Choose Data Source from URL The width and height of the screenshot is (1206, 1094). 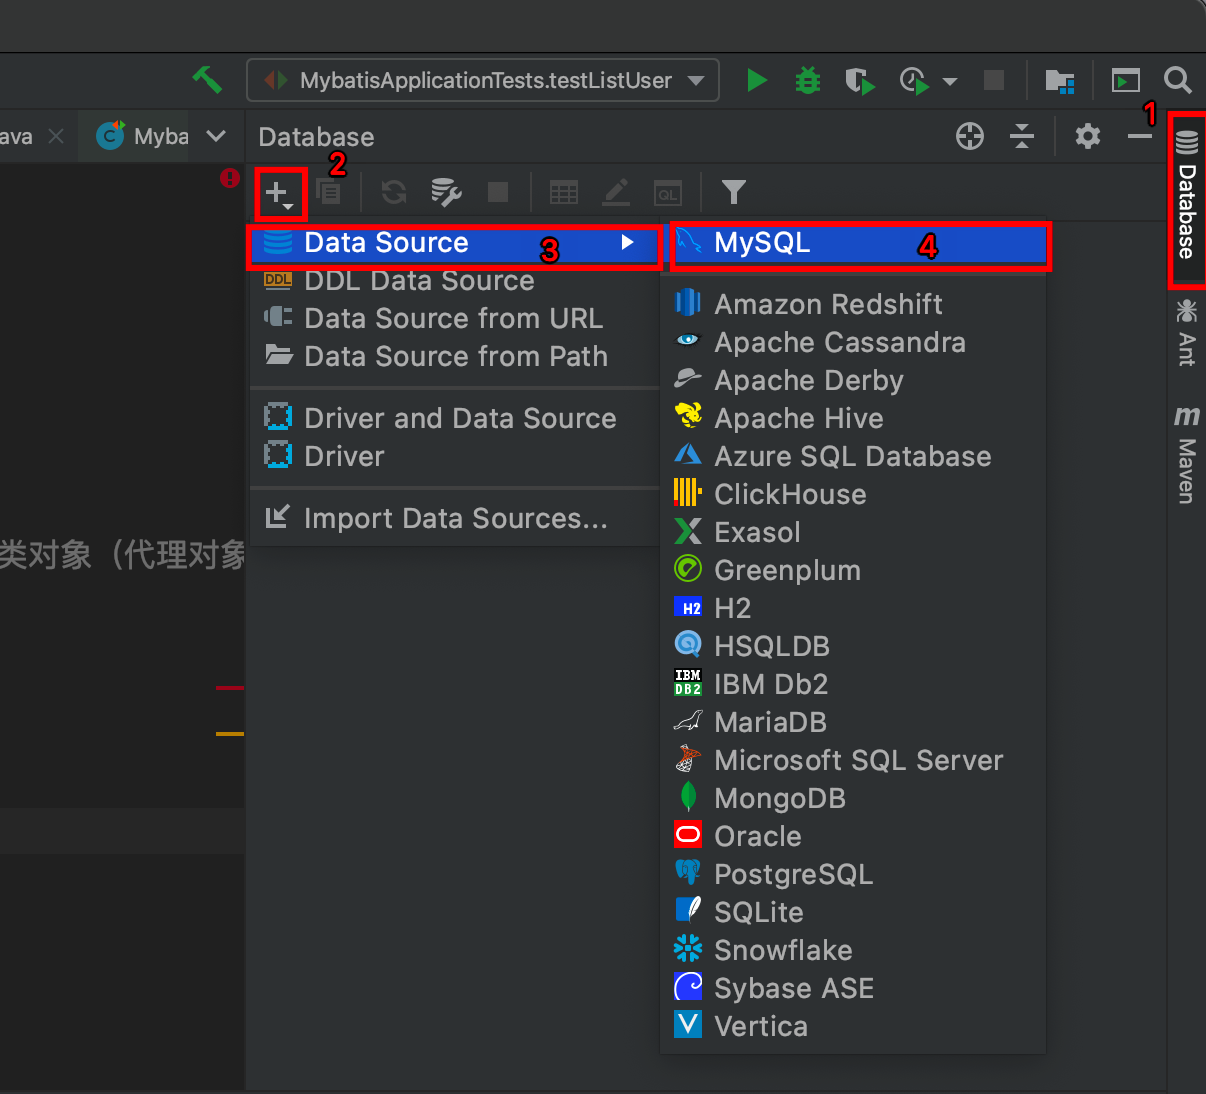point(455,319)
